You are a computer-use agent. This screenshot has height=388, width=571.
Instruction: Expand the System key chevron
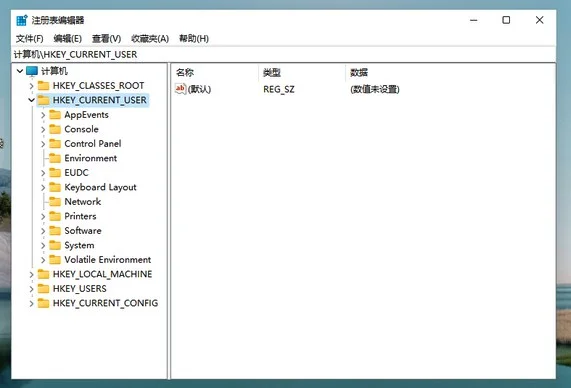[x=43, y=246]
